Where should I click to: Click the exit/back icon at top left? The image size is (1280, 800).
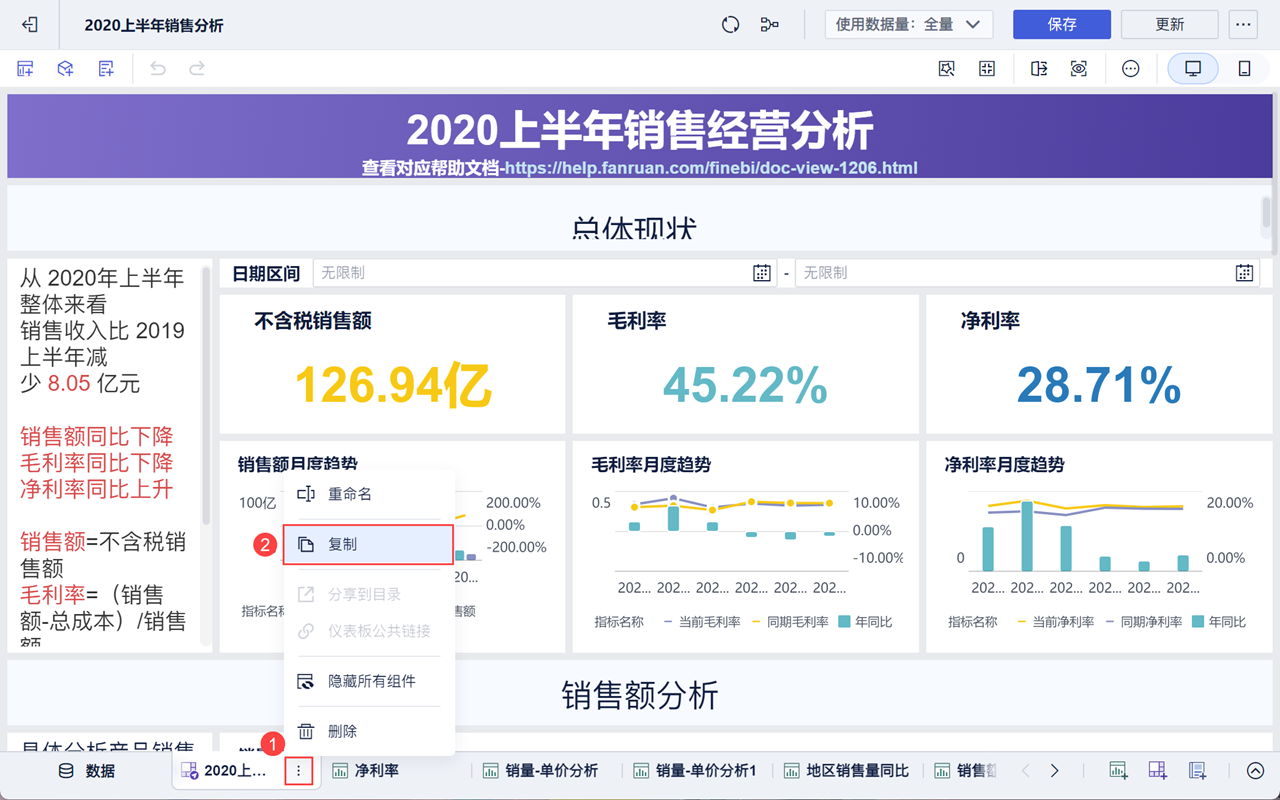coord(30,25)
